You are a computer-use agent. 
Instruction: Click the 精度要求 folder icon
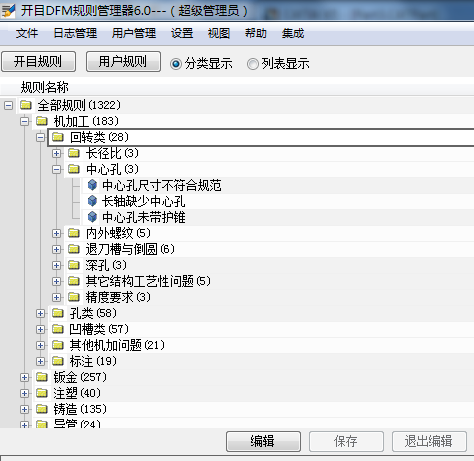[x=74, y=297]
